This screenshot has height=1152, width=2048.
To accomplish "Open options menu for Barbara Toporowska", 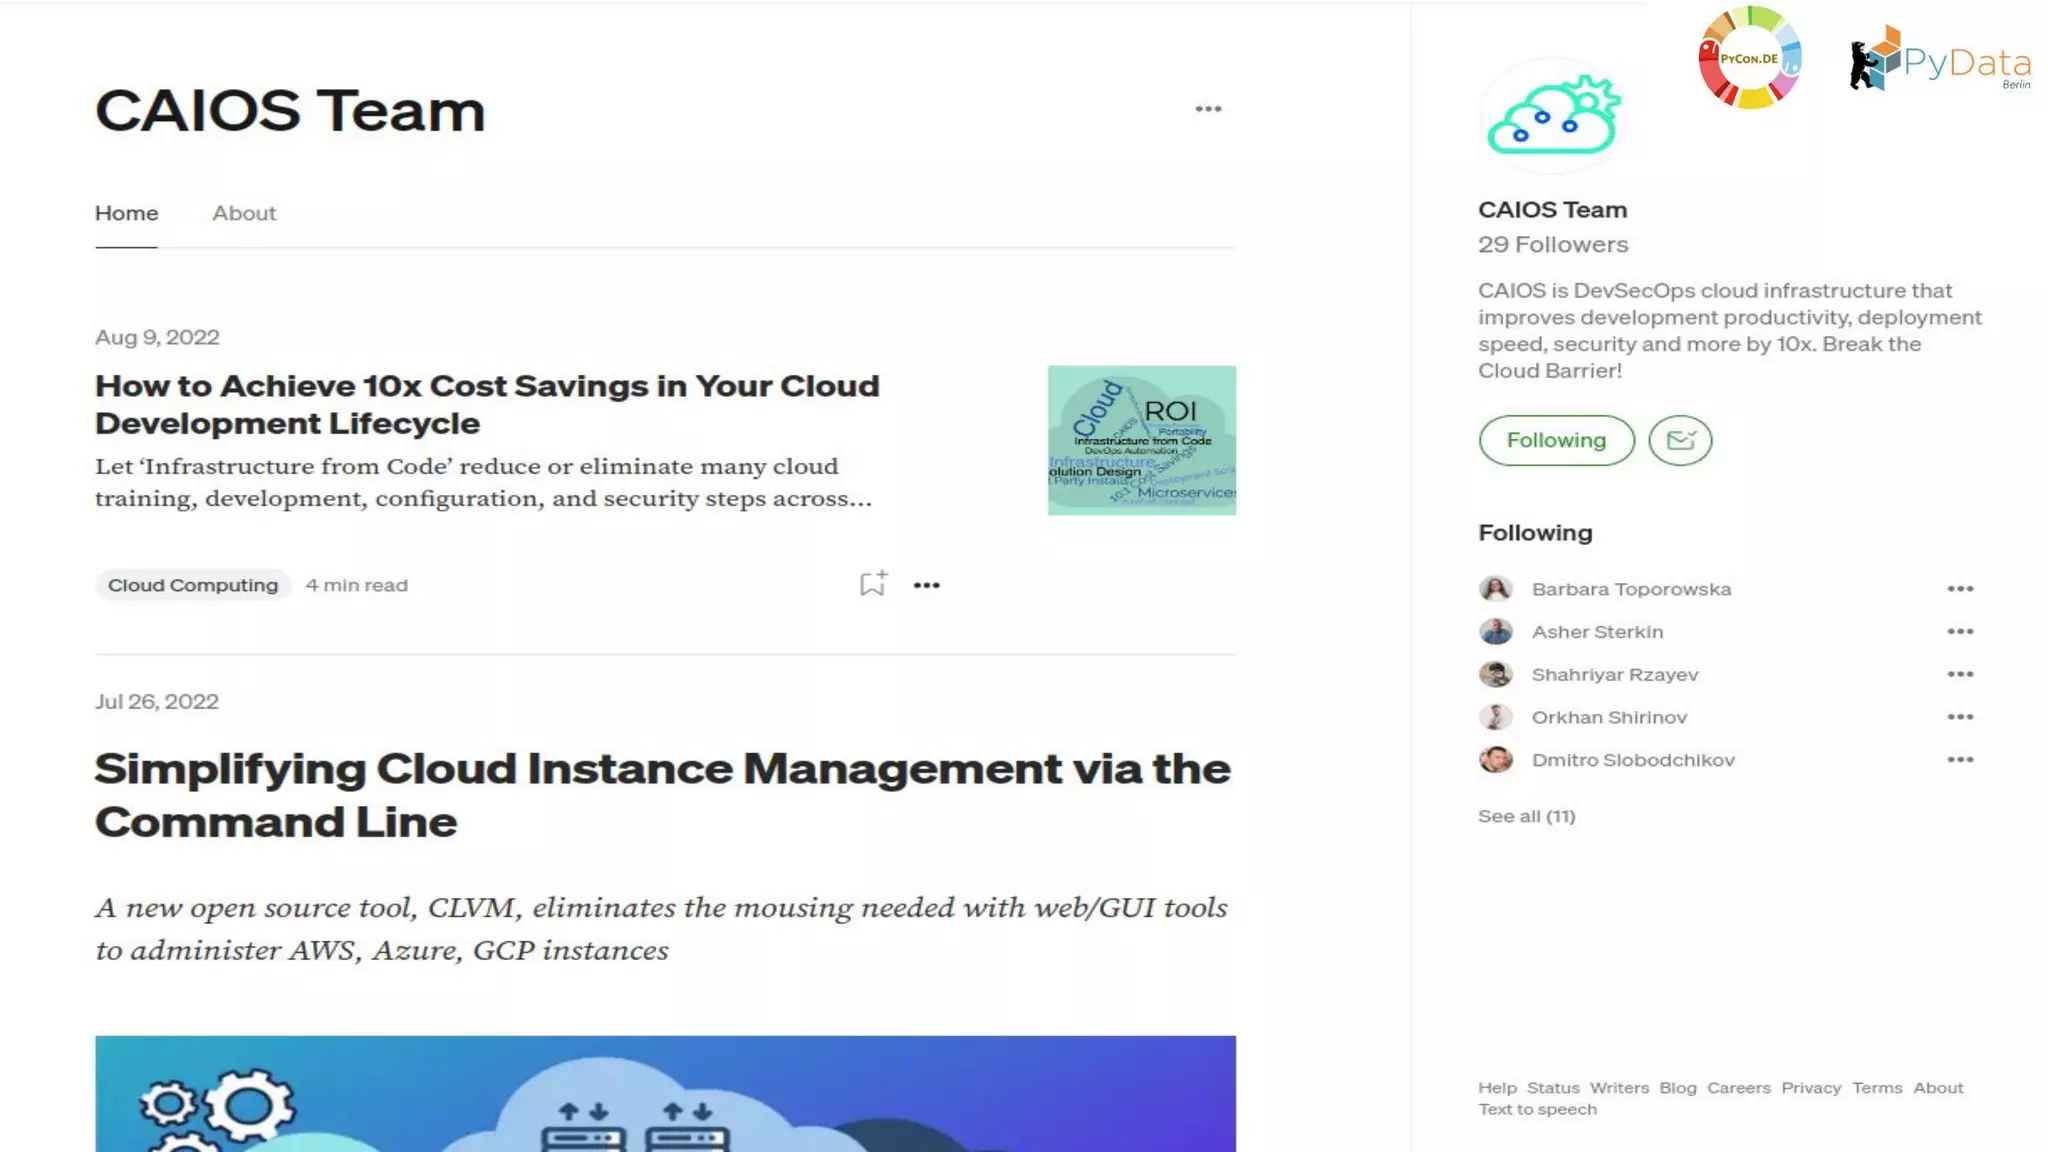I will [1960, 589].
